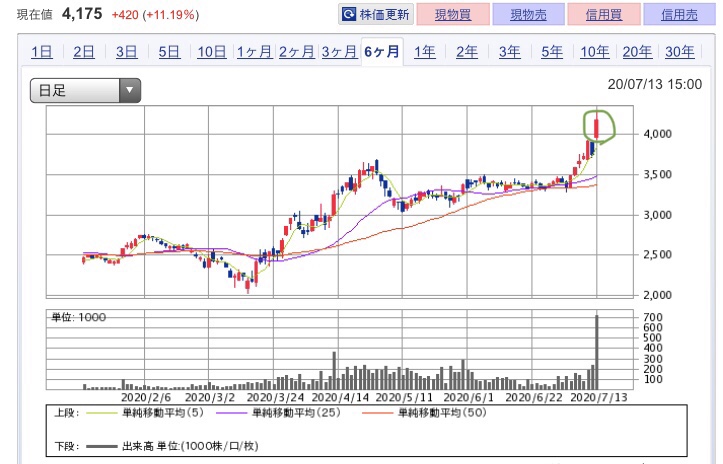The width and height of the screenshot is (723, 464).
Task: Select the 3ヶ月 period tab
Action: 339,52
